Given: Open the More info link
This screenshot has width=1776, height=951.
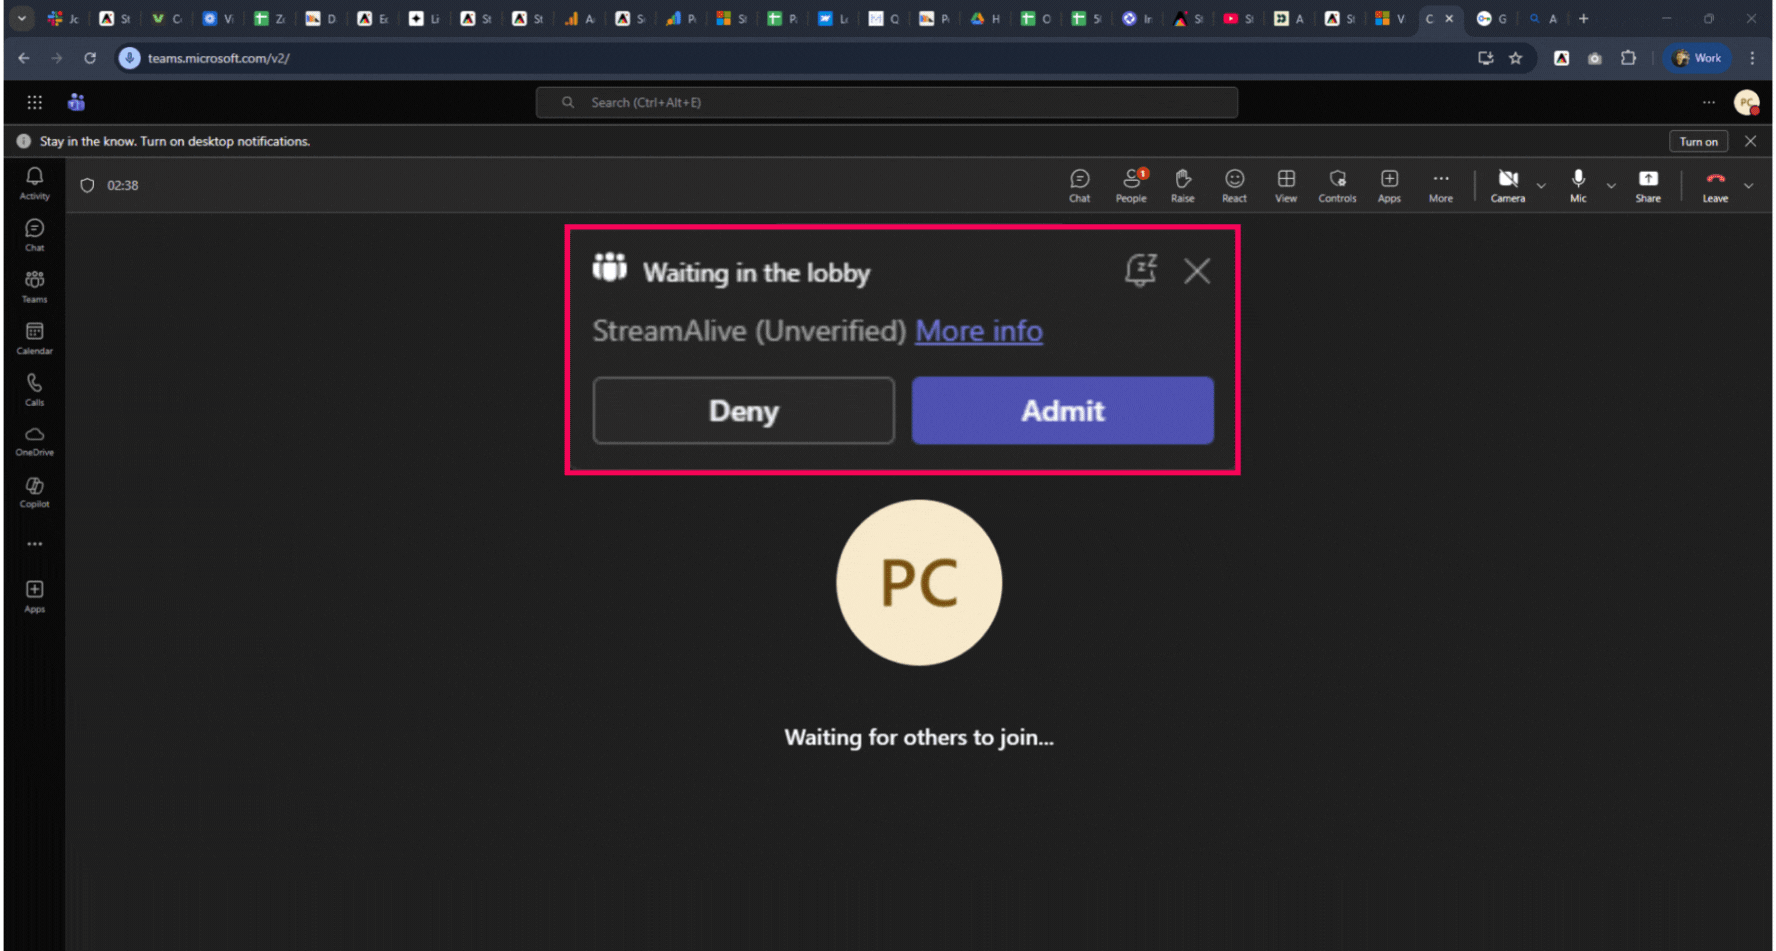Looking at the screenshot, I should coord(978,331).
